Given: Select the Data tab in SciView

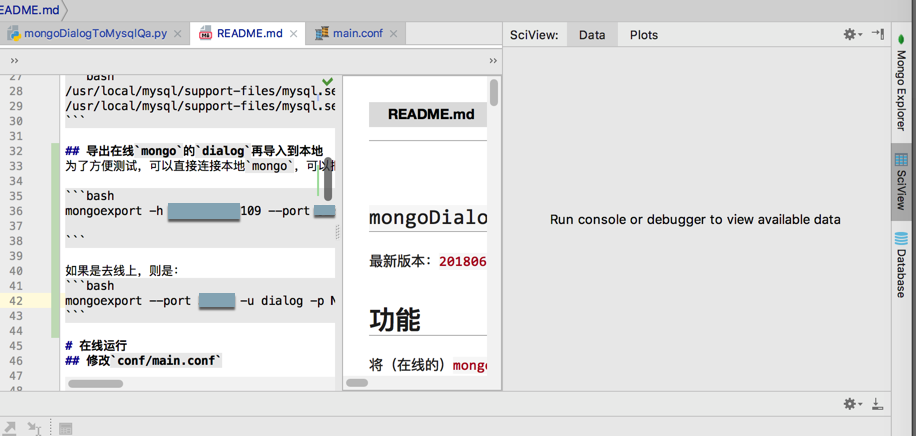Looking at the screenshot, I should [x=592, y=35].
